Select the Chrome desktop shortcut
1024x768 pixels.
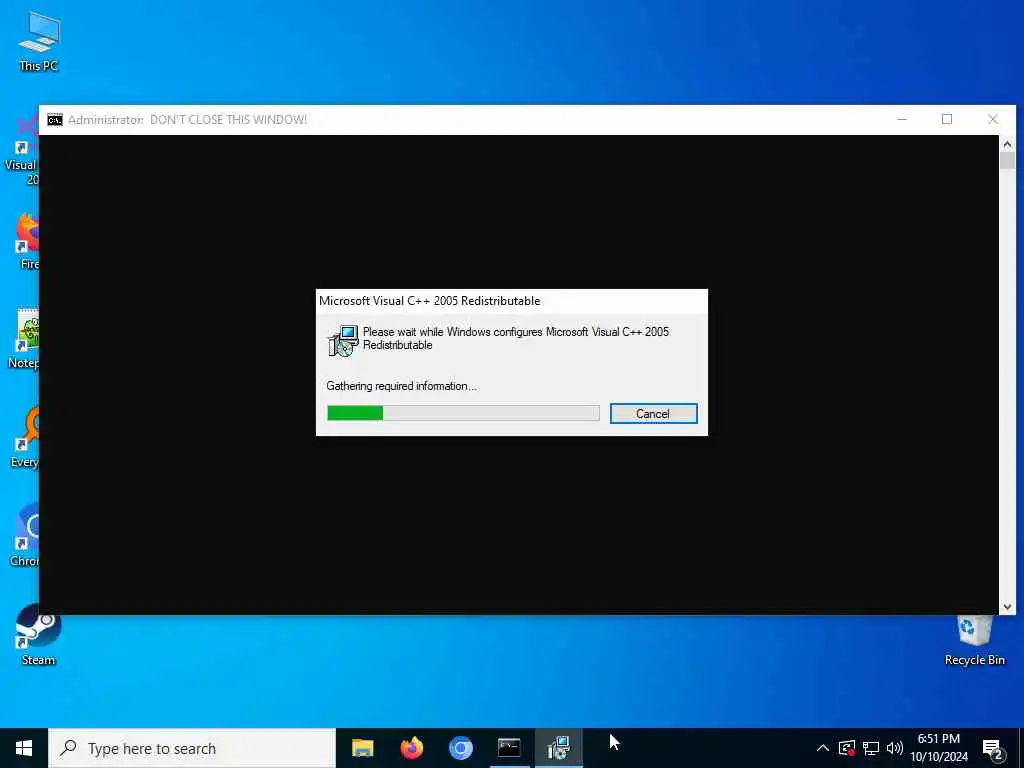coord(25,536)
